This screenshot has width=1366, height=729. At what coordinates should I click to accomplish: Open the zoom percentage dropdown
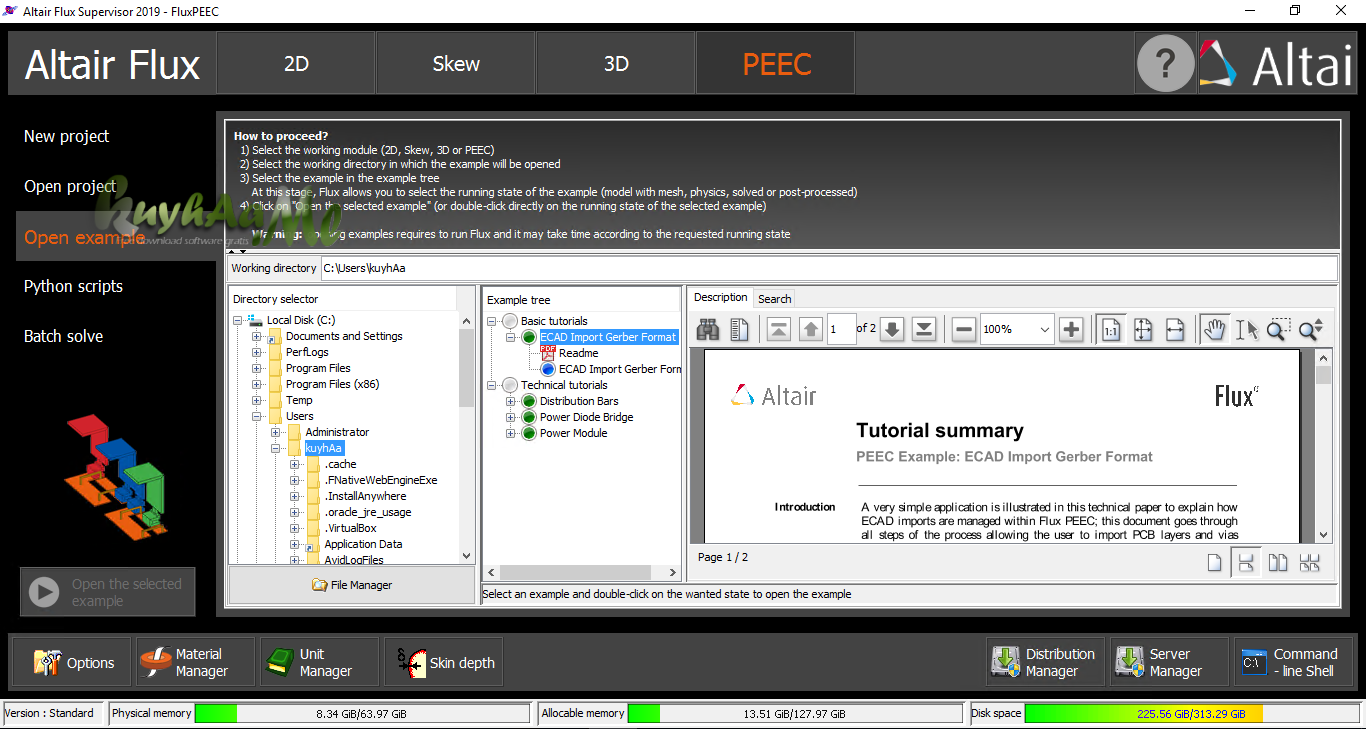click(1044, 329)
